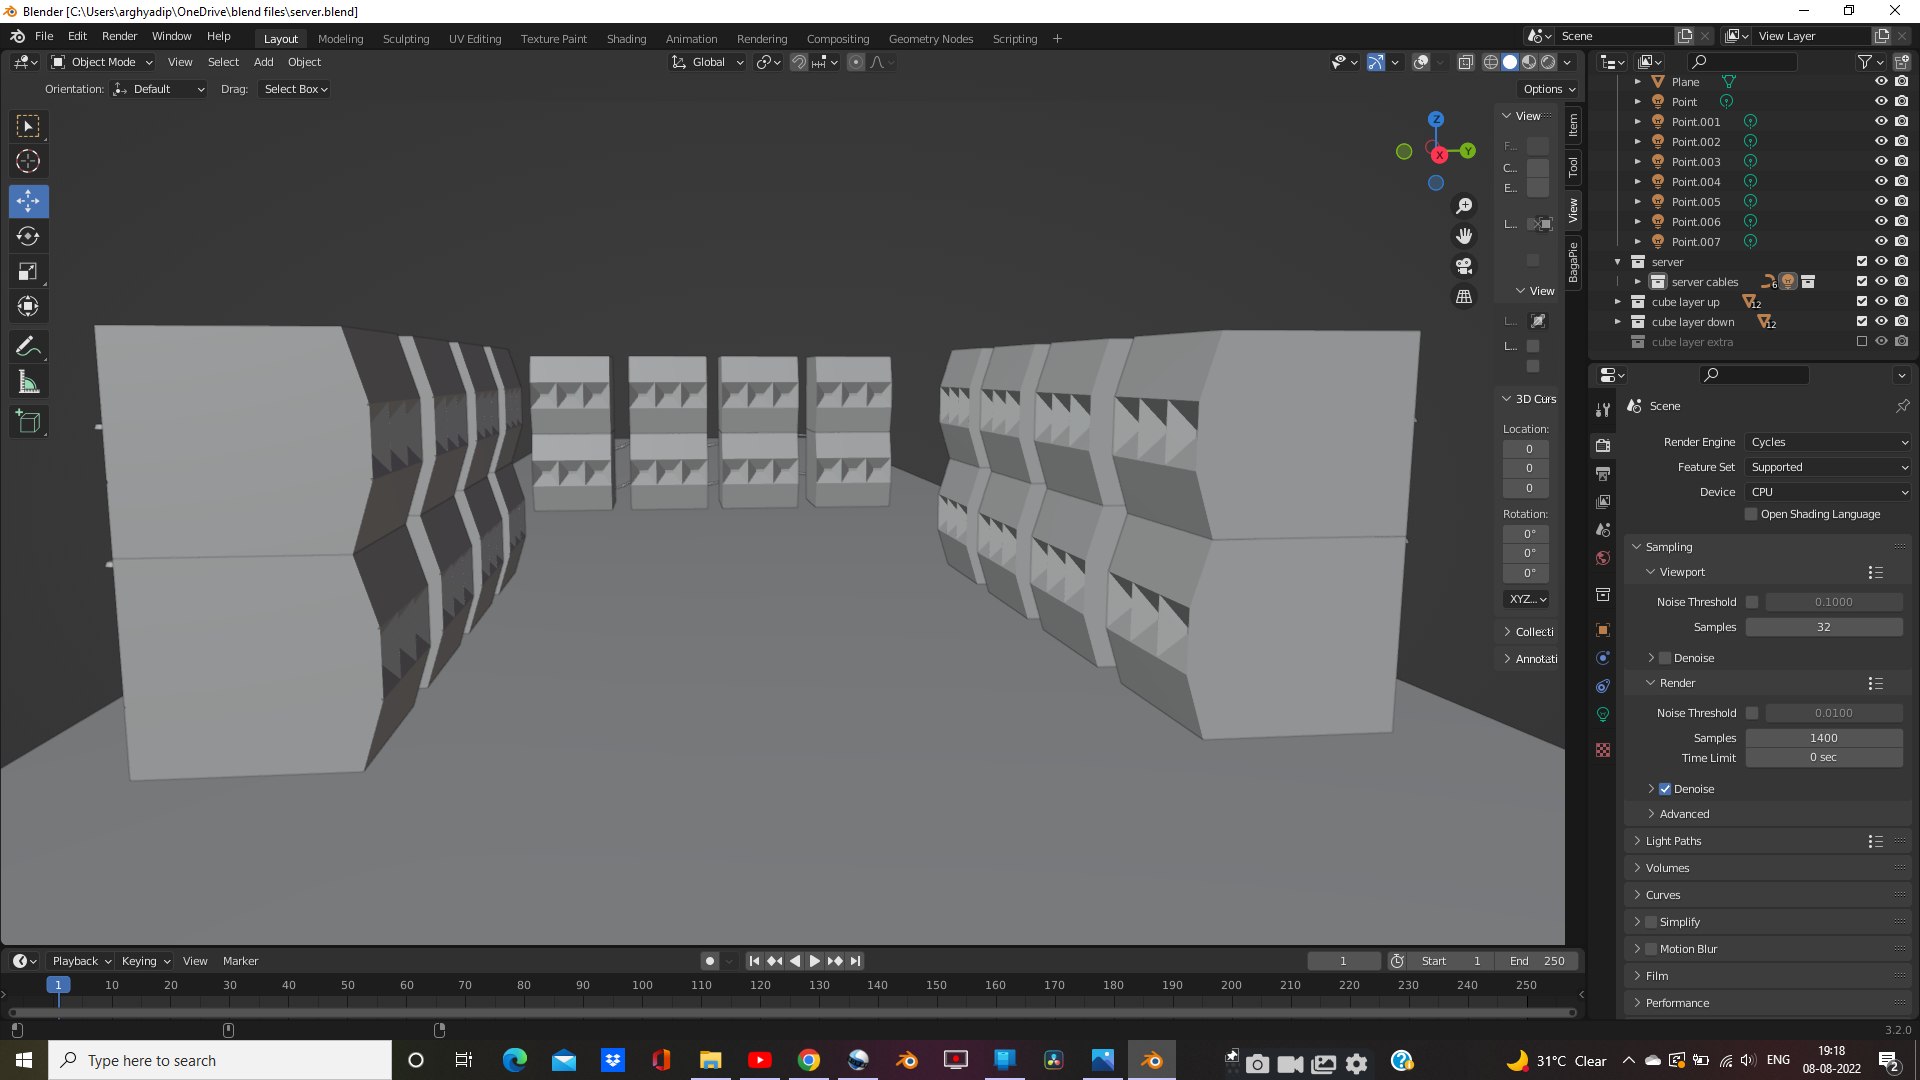Viewport: 1920px width, 1080px height.
Task: Switch to the Modeling workspace tab
Action: tap(340, 39)
